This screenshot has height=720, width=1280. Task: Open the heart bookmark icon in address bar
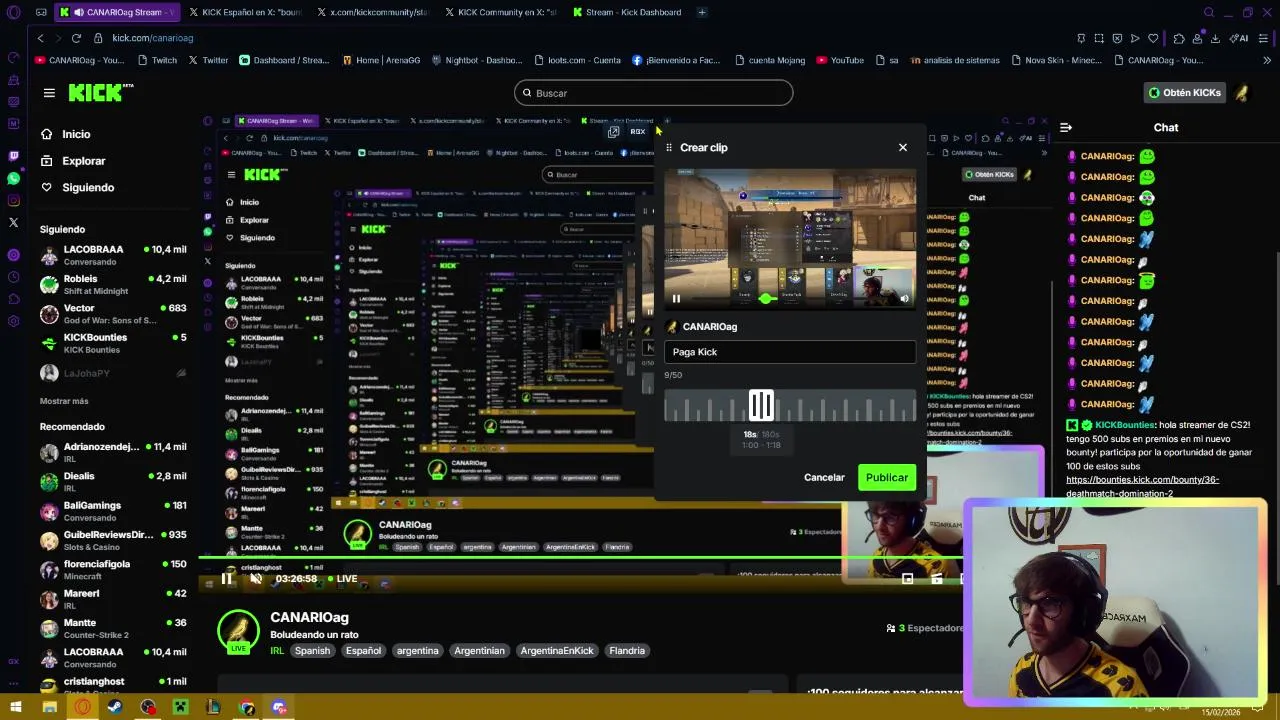[1153, 38]
